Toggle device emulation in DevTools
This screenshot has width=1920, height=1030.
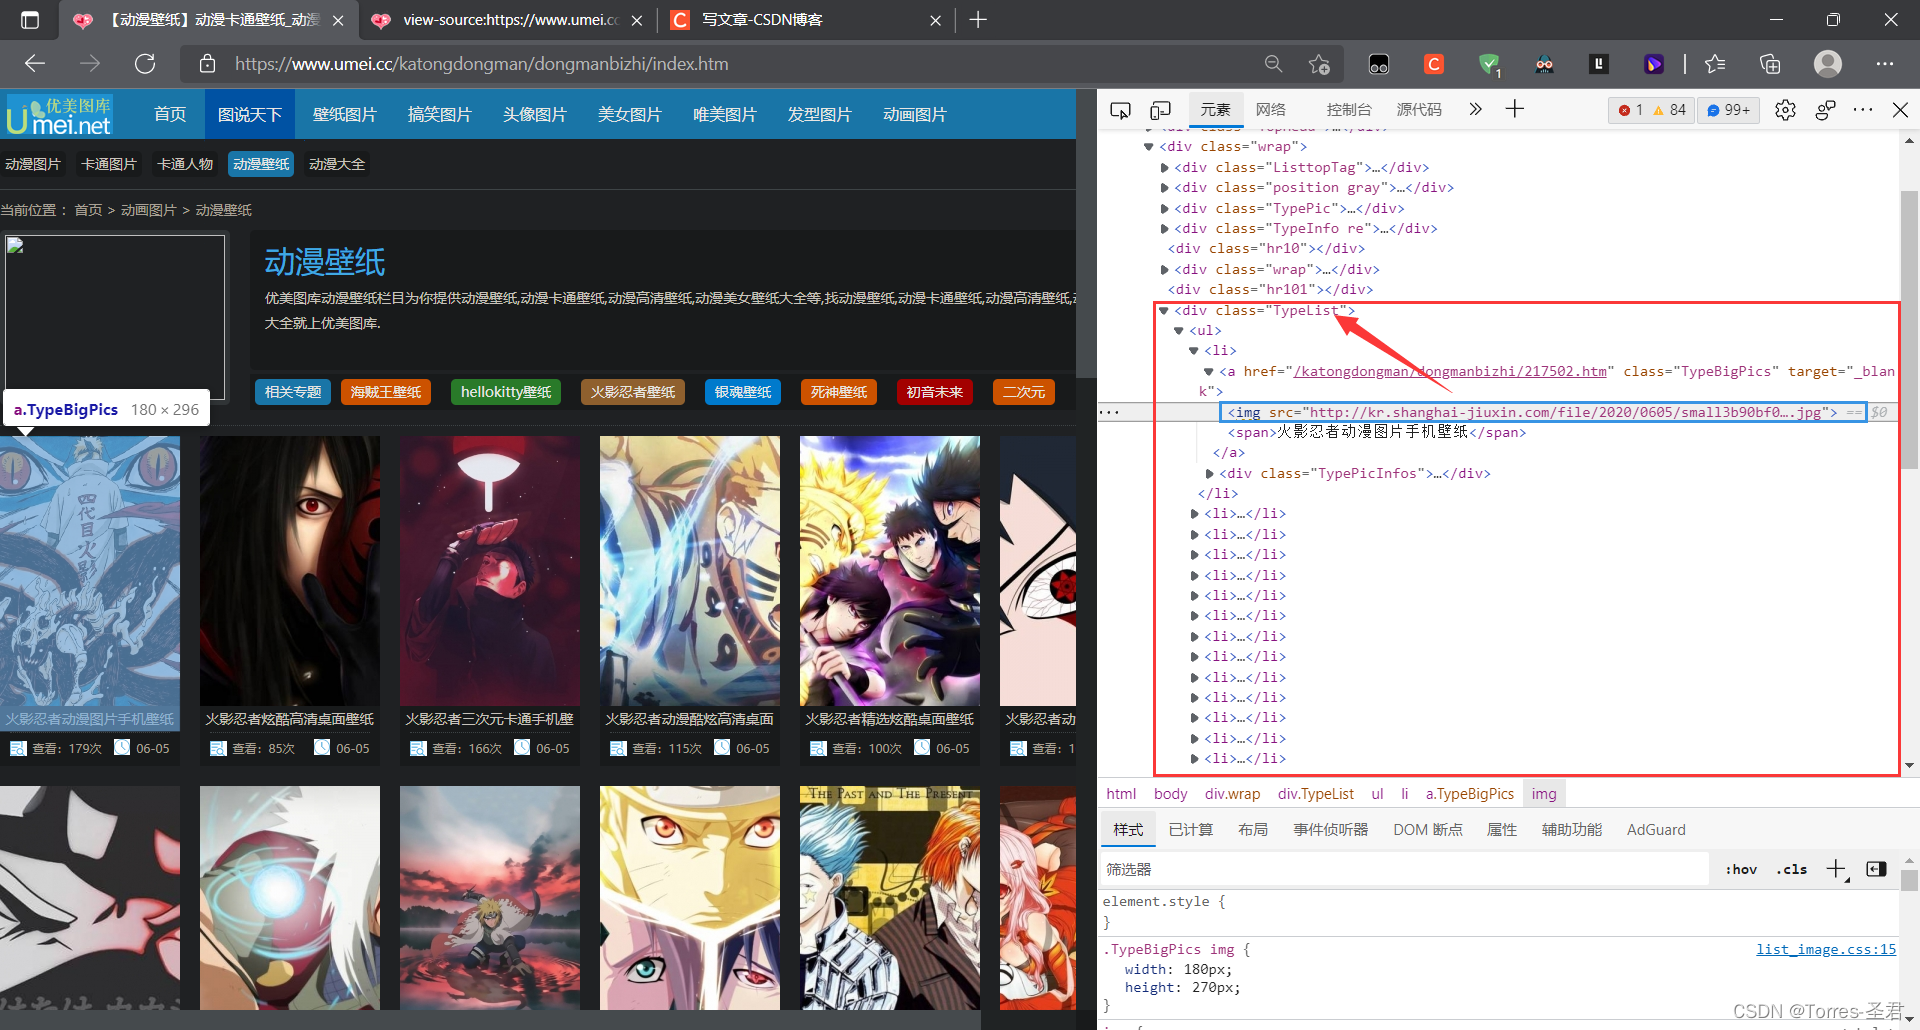(x=1160, y=110)
